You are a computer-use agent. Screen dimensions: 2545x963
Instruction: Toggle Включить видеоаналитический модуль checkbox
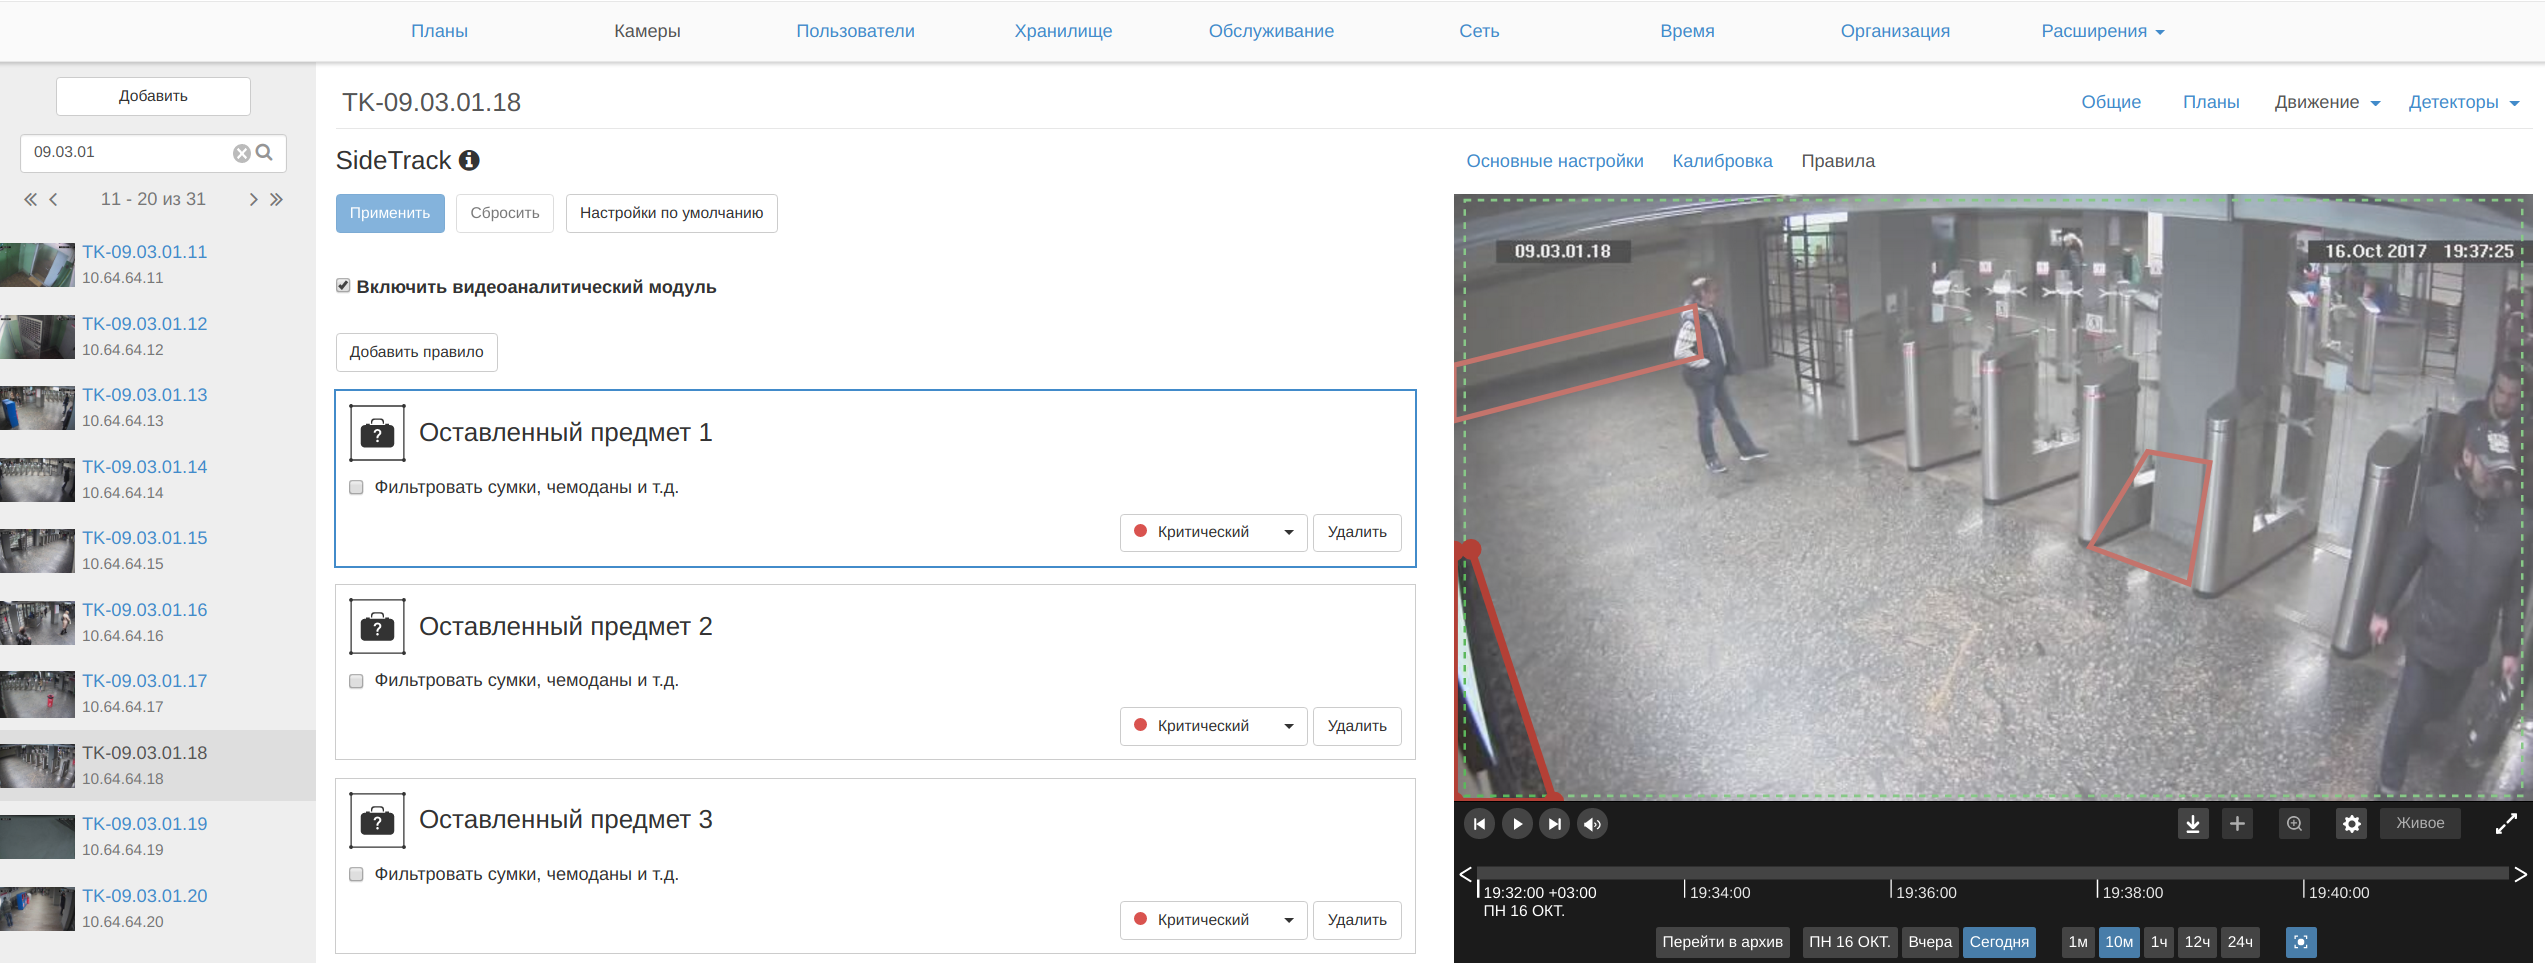coord(343,286)
